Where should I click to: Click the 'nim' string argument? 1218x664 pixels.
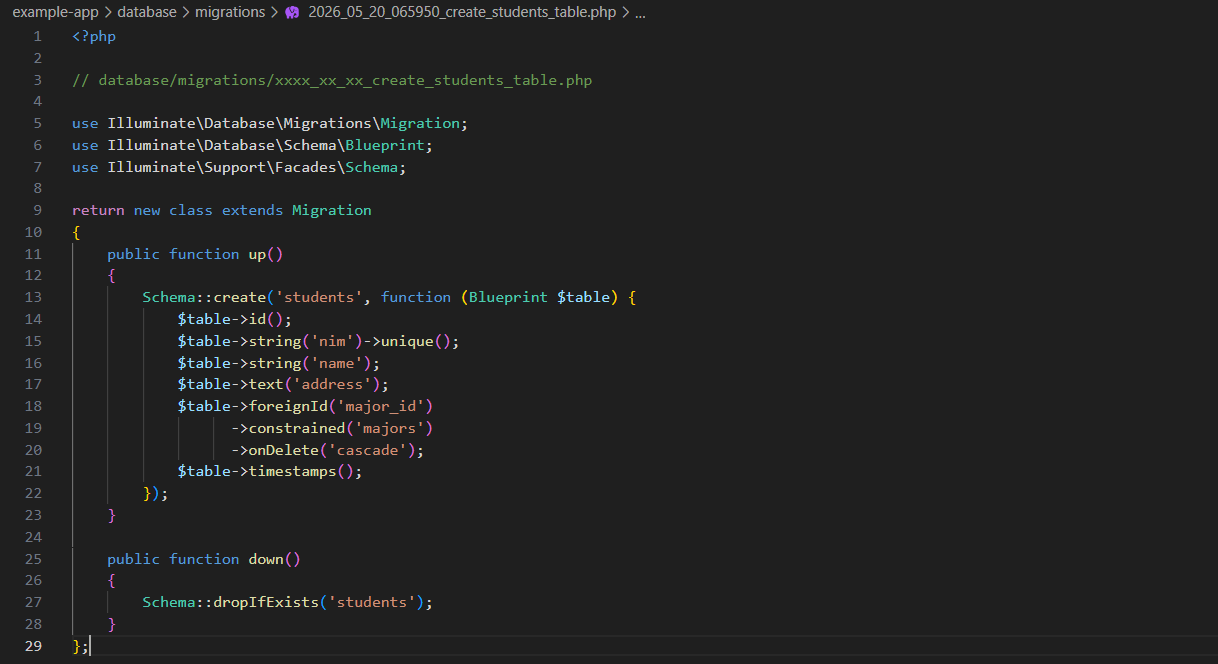(332, 341)
